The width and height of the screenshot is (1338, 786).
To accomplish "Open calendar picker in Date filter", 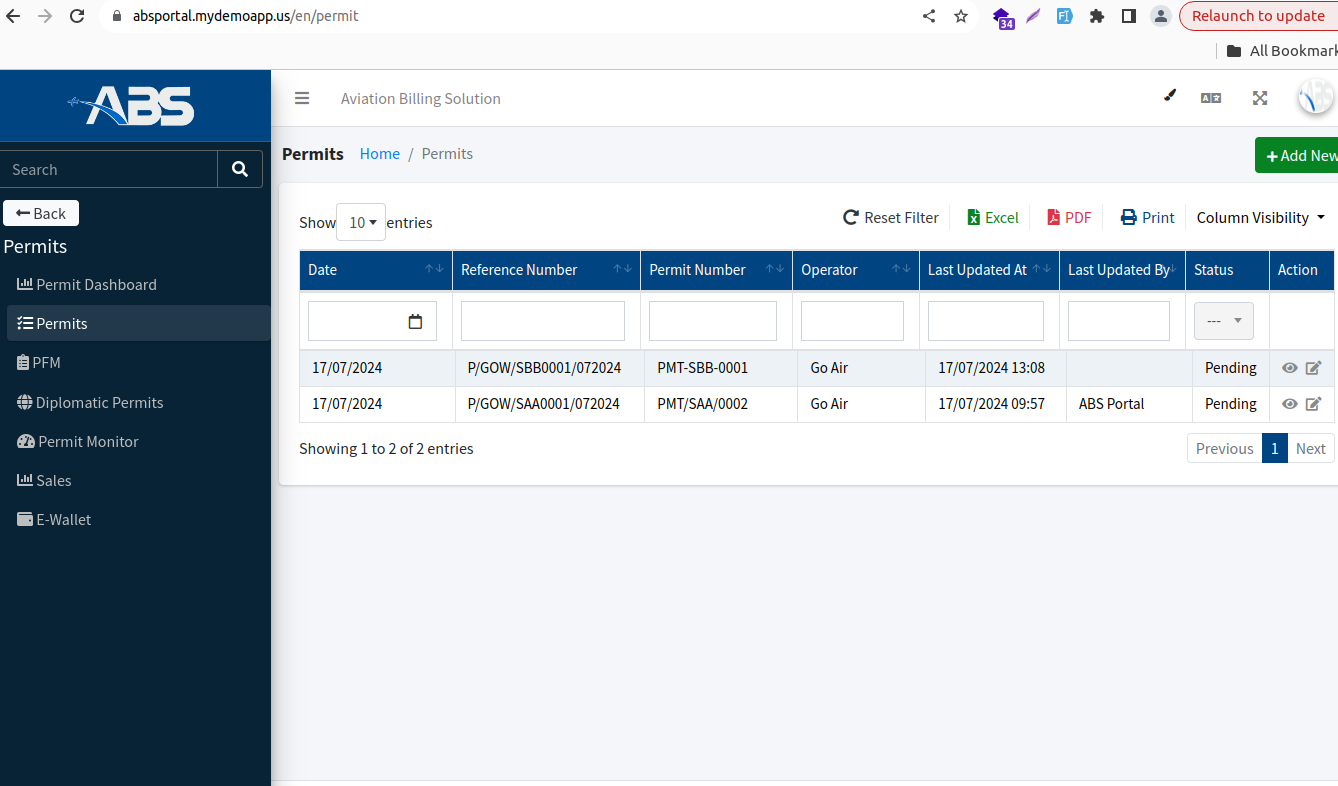I will pyautogui.click(x=416, y=322).
